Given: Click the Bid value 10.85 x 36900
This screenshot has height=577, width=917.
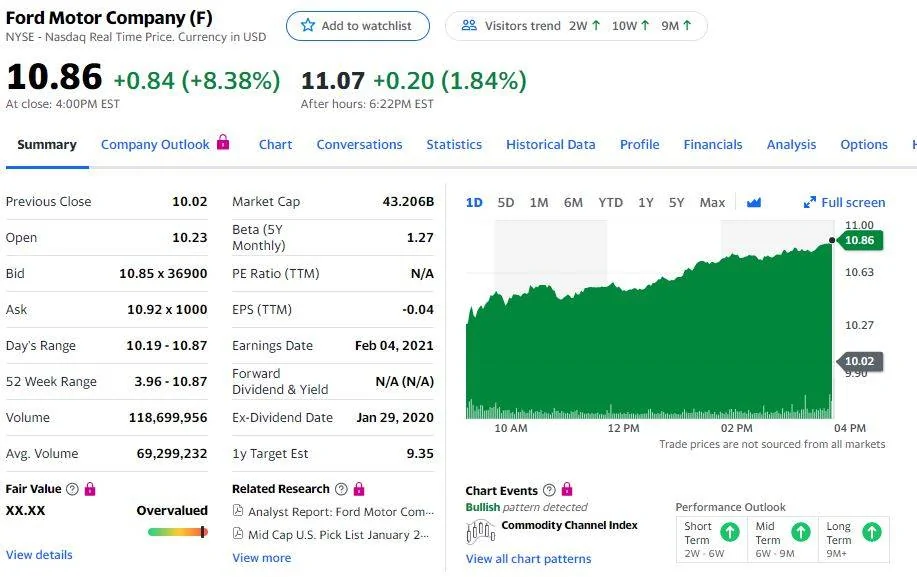Looking at the screenshot, I should pyautogui.click(x=163, y=274).
